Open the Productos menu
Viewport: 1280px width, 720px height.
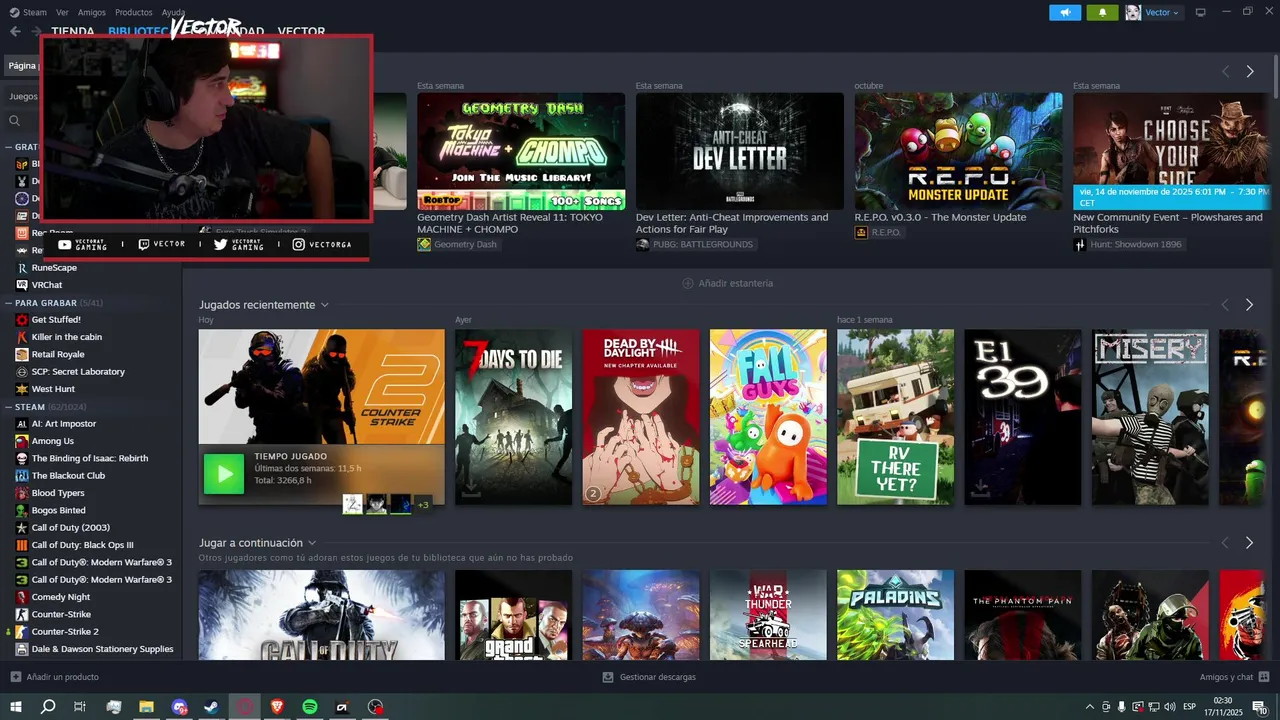(x=134, y=12)
